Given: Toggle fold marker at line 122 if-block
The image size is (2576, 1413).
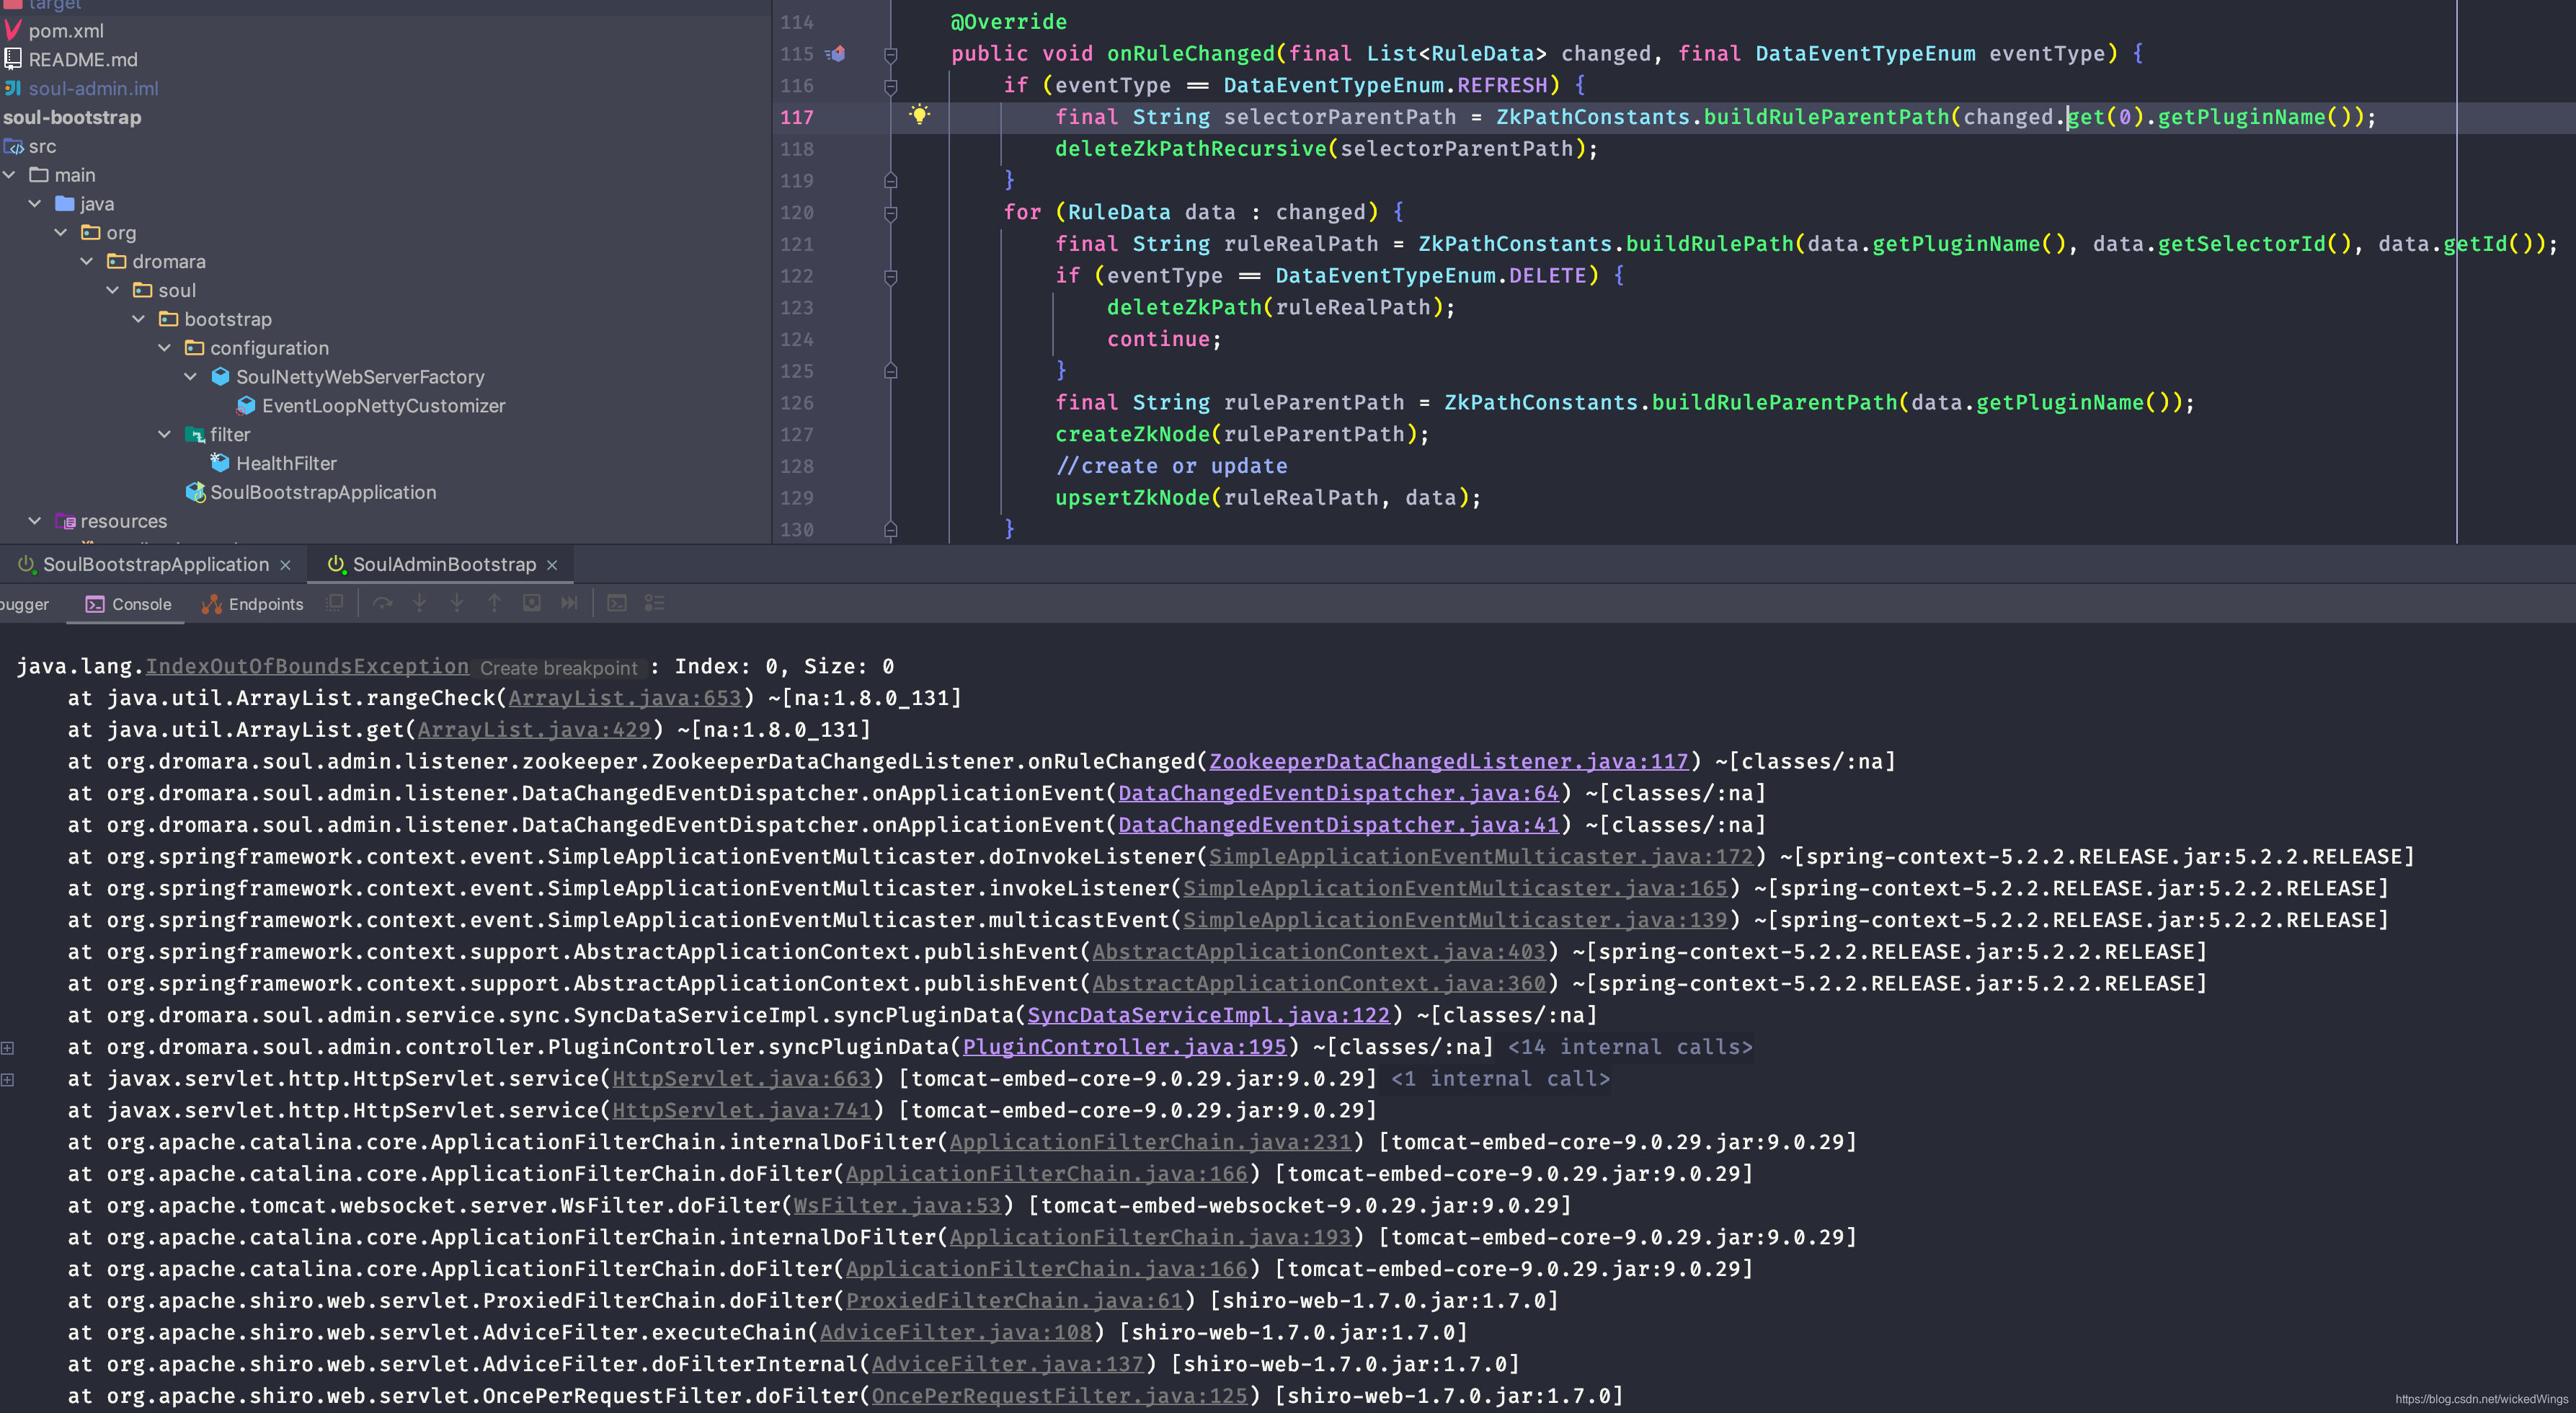Looking at the screenshot, I should click(890, 276).
